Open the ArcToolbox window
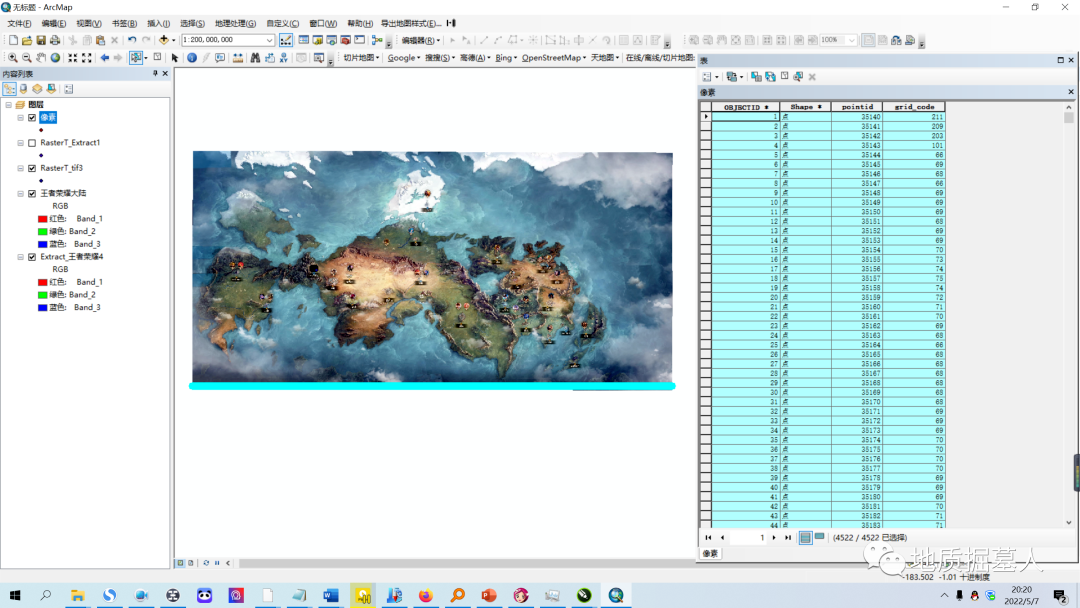 pos(346,40)
